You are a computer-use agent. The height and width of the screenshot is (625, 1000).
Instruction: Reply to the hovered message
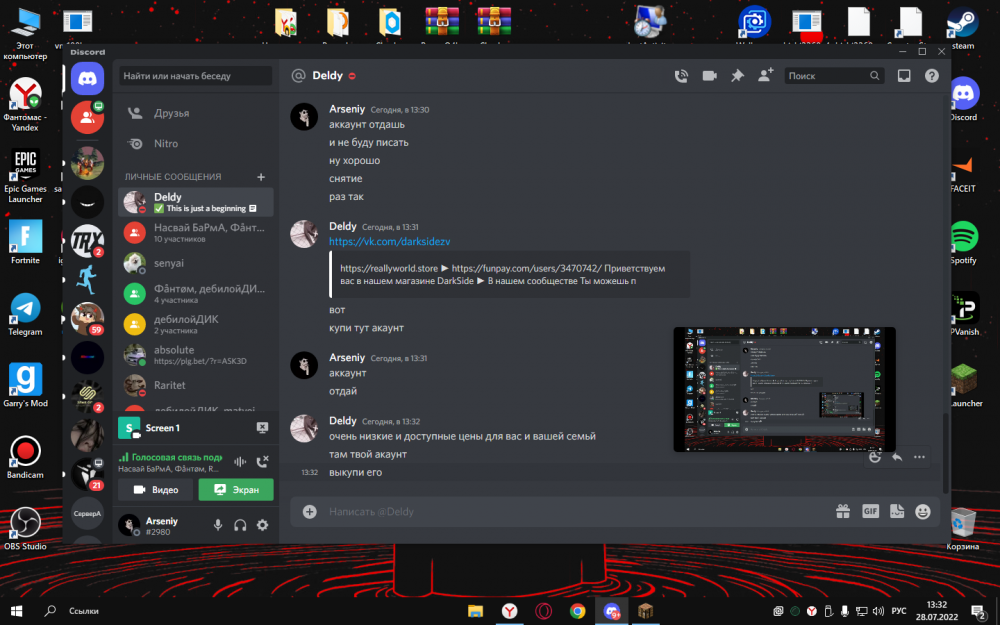[897, 457]
